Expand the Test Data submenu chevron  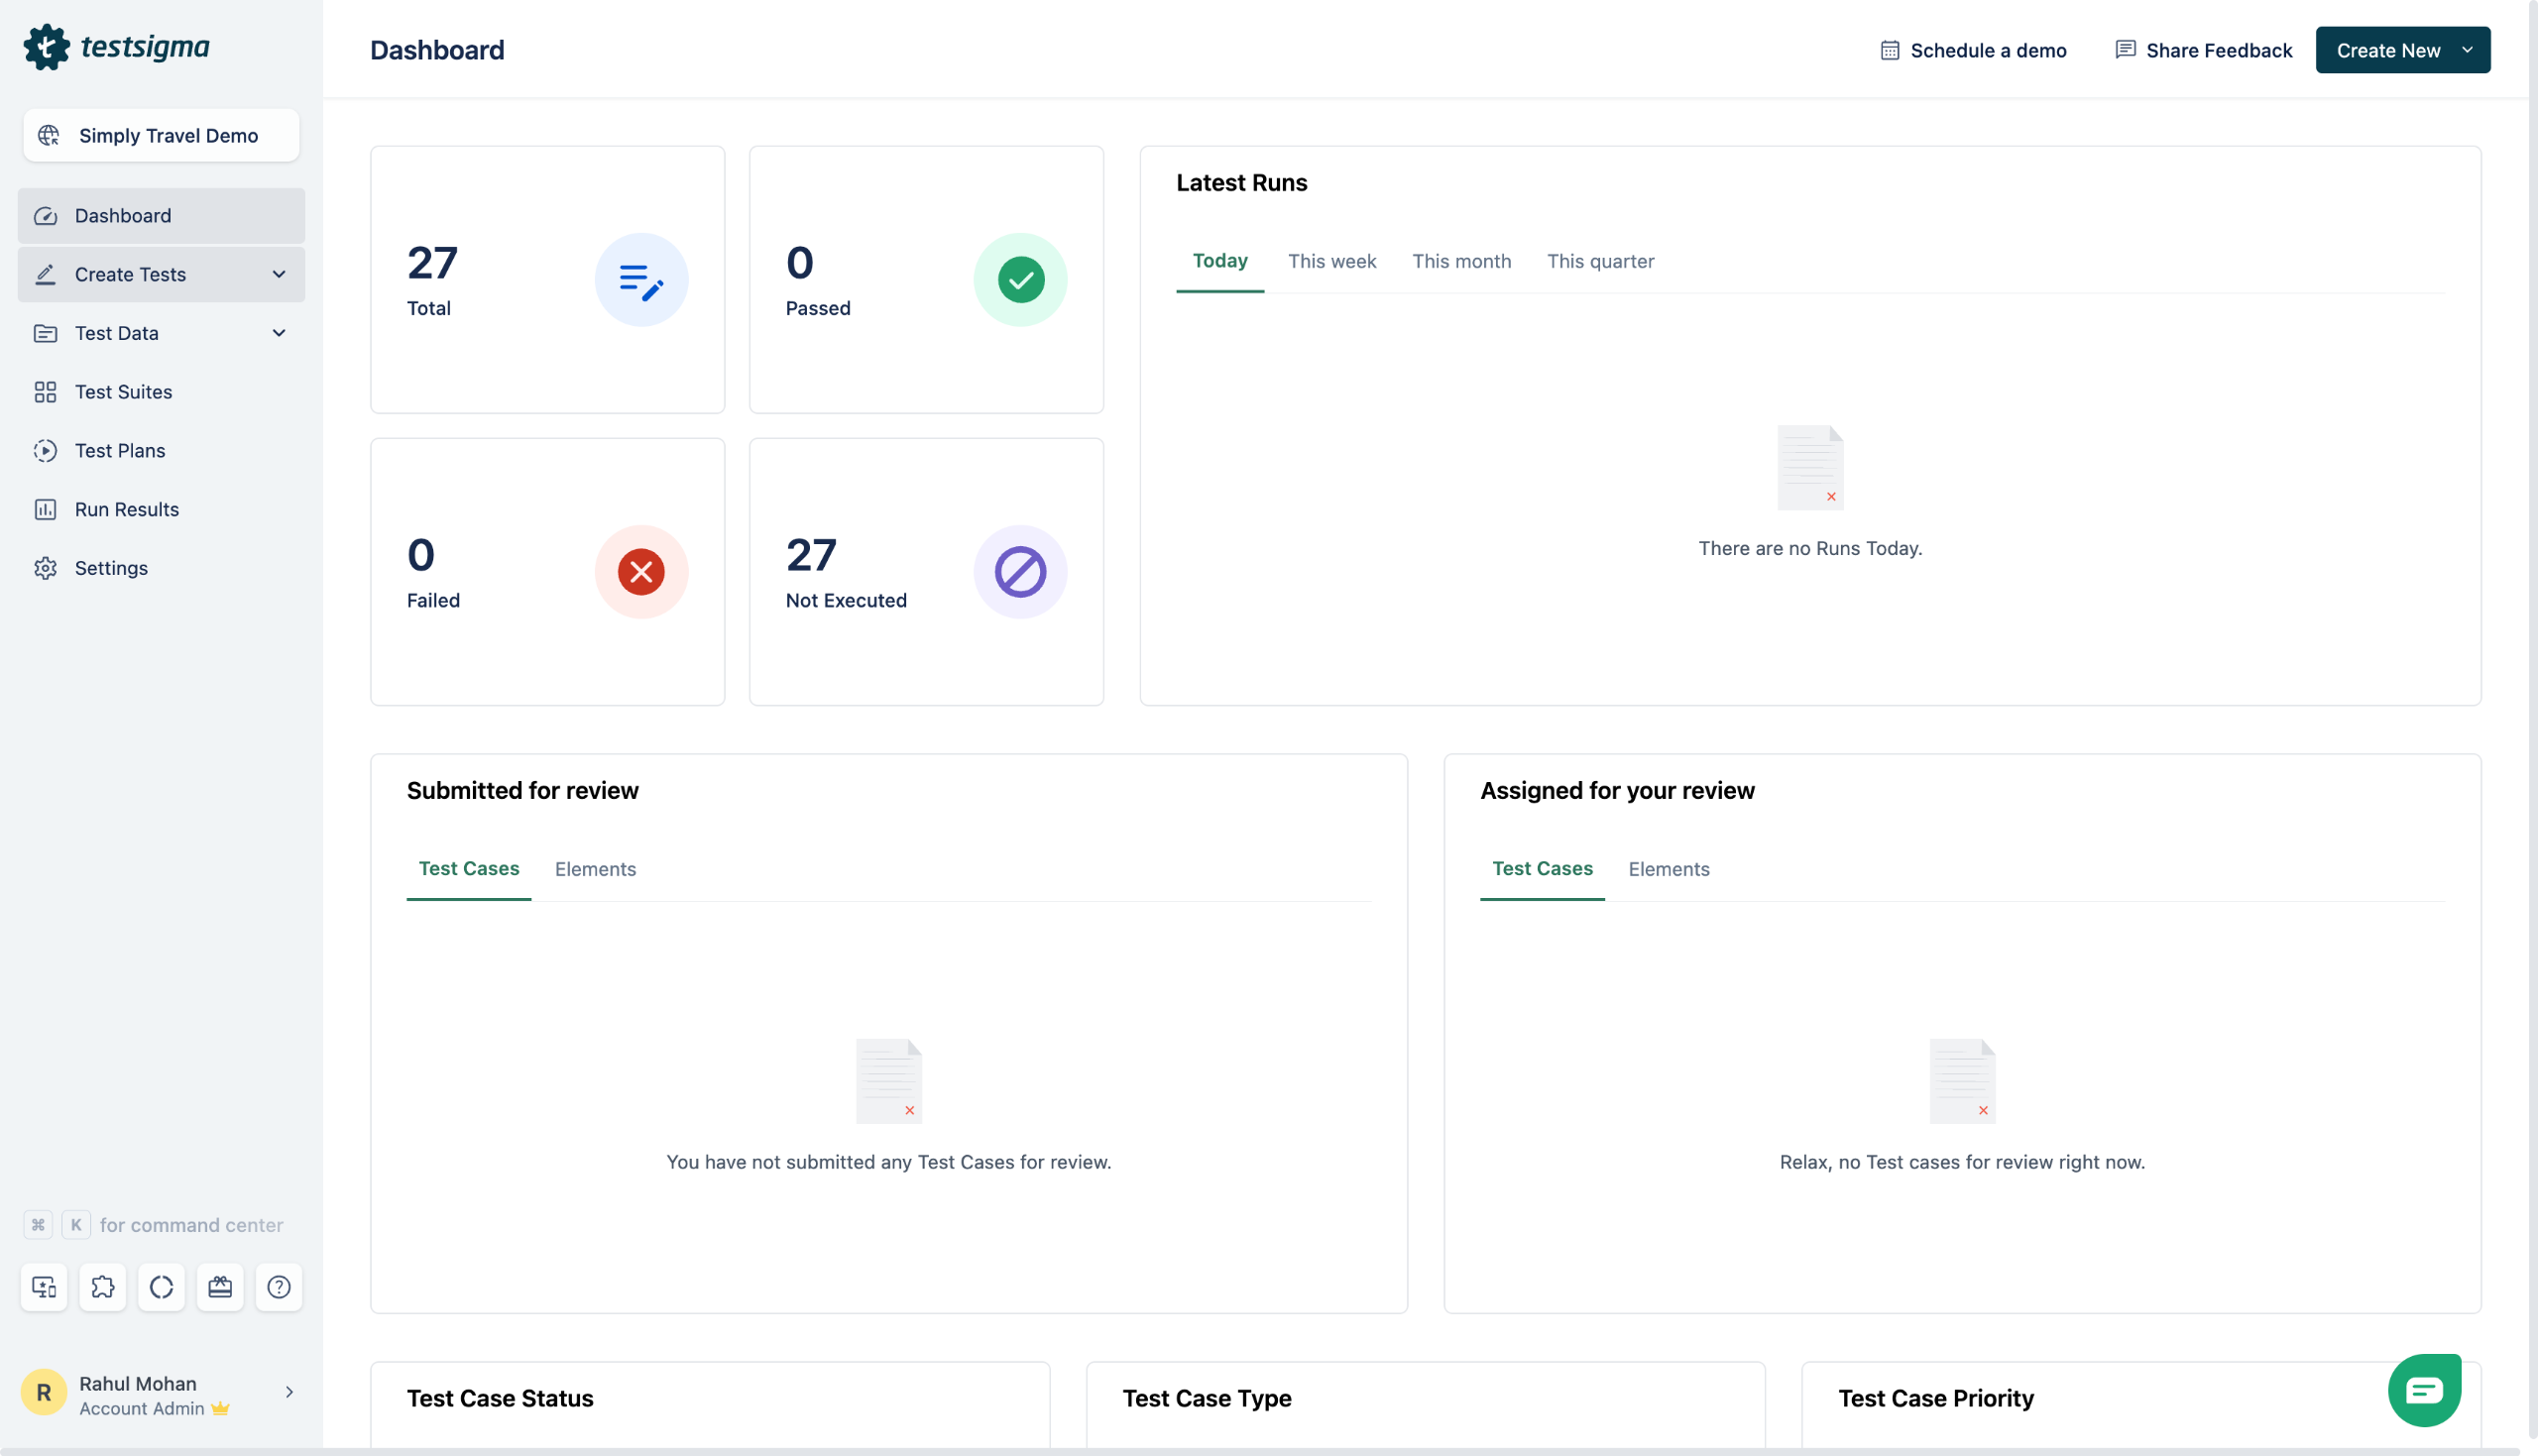point(279,333)
